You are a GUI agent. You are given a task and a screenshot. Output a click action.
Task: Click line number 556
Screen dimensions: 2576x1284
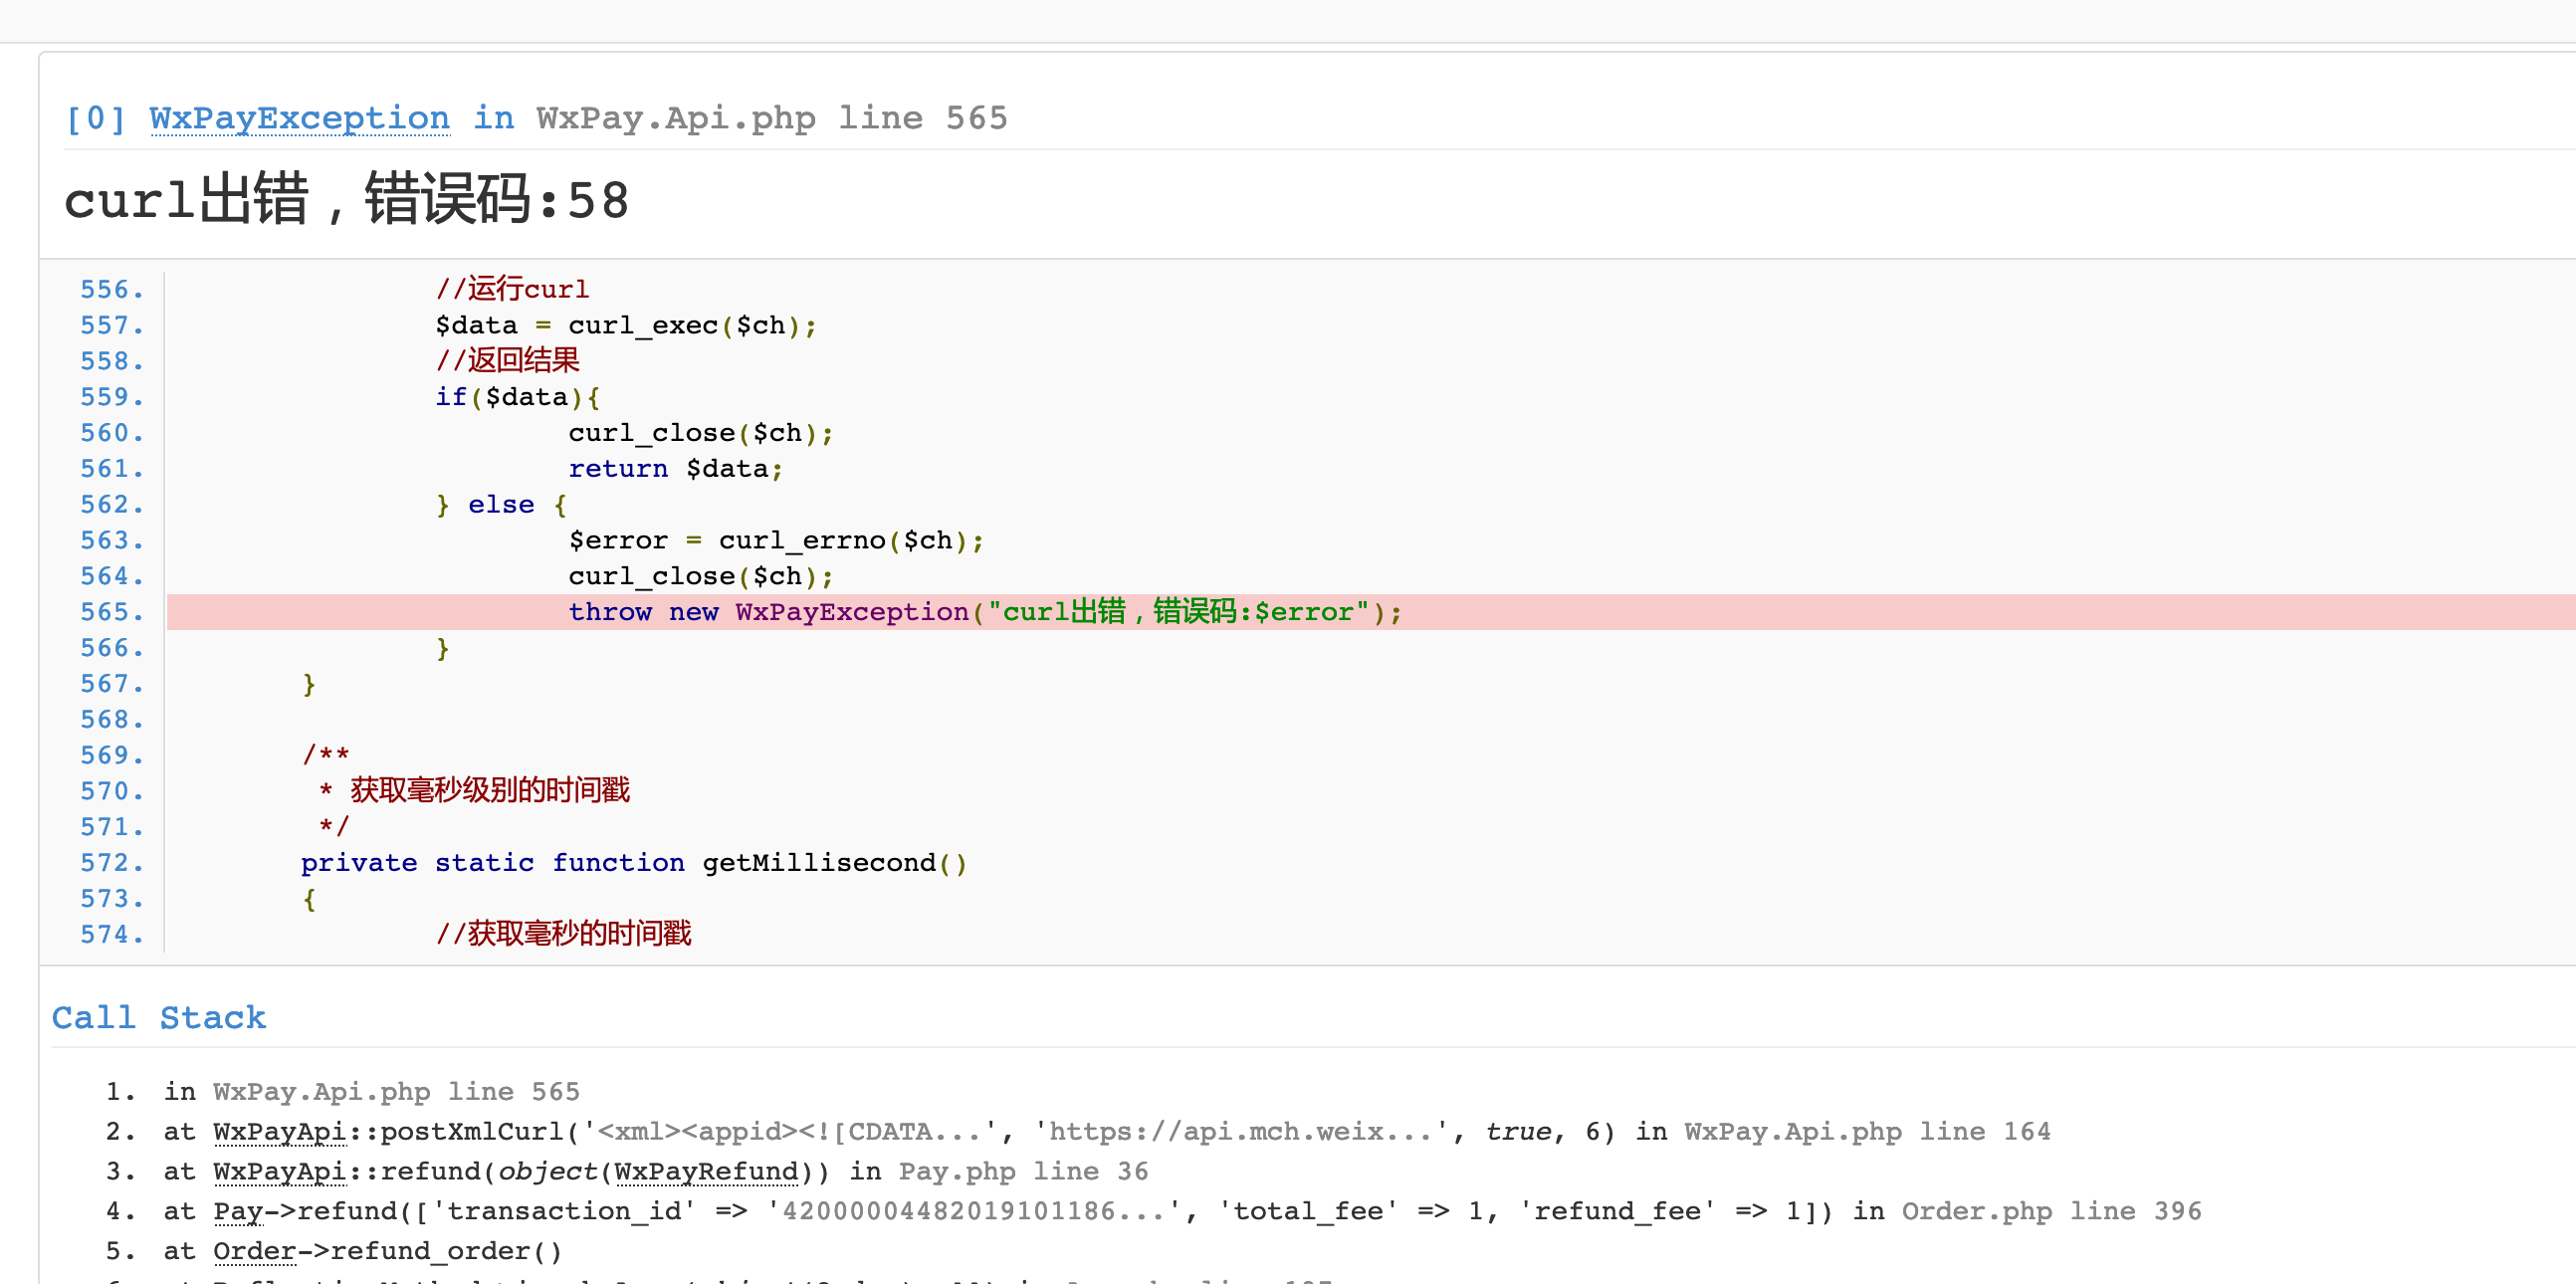[x=112, y=290]
